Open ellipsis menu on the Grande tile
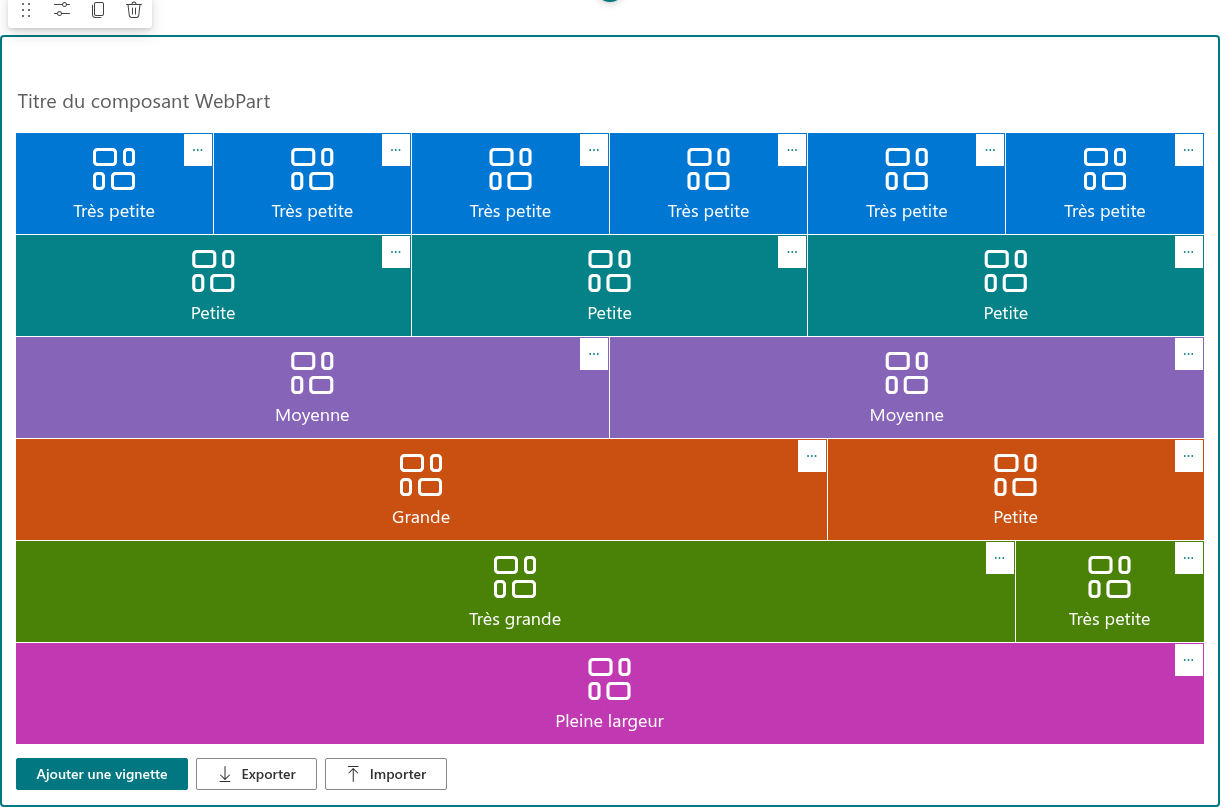Screen dimensions: 1225x810 pyautogui.click(x=812, y=456)
